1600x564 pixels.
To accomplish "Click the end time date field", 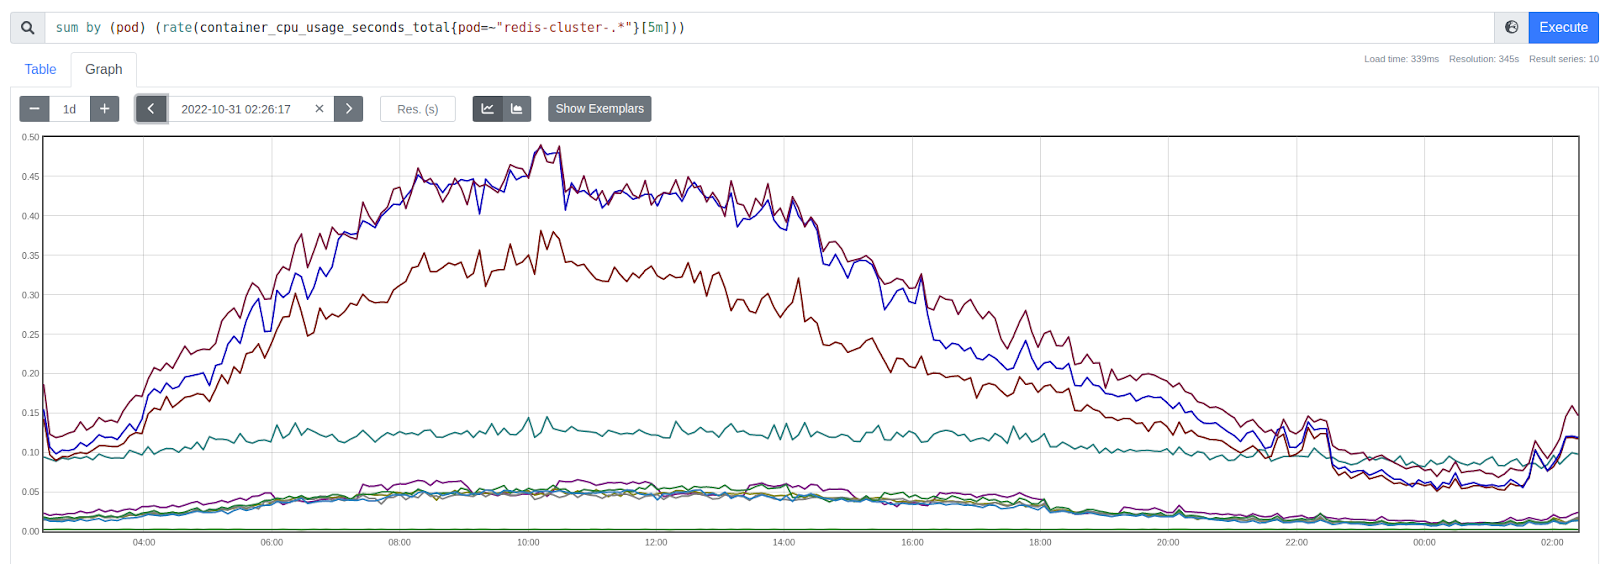I will point(236,109).
